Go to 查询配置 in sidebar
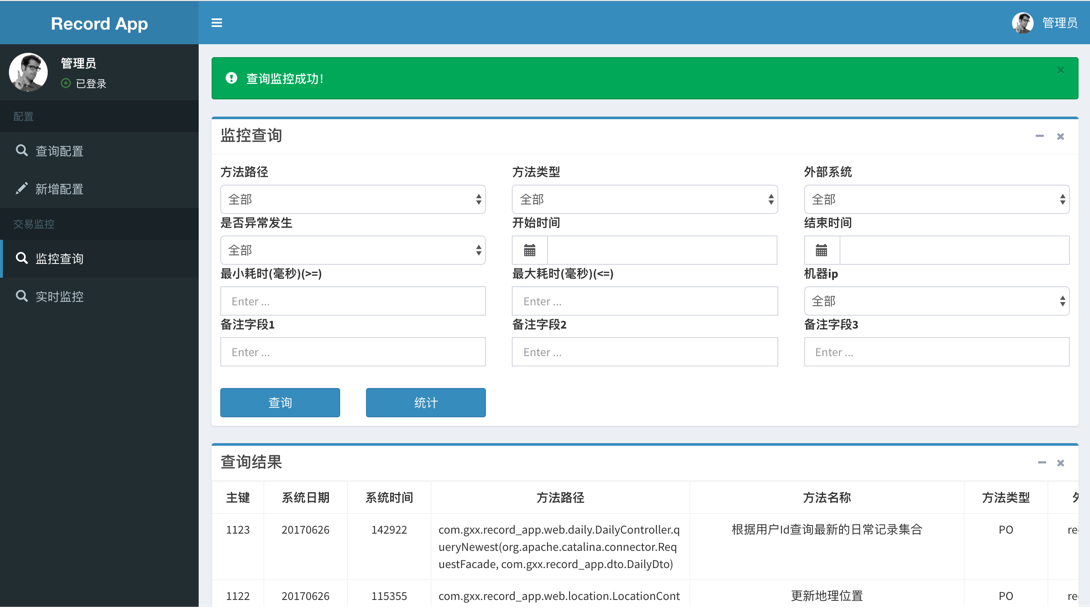Image resolution: width=1090 pixels, height=608 pixels. coord(99,151)
